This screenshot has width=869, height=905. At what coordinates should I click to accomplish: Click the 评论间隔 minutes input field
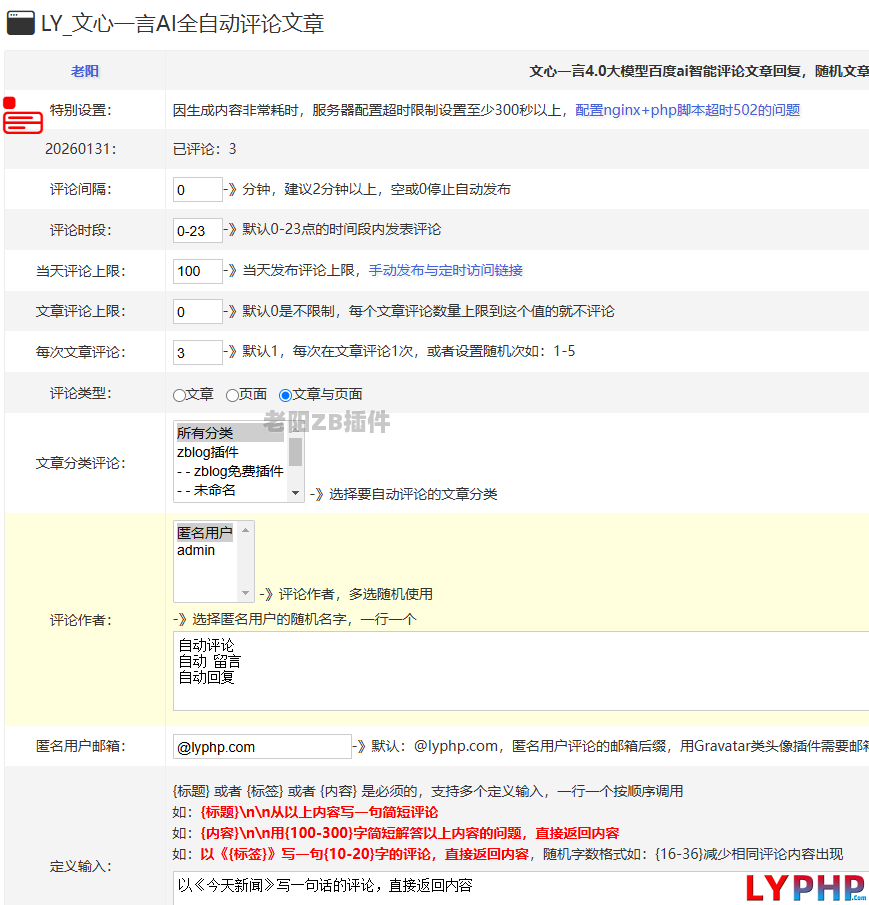(x=197, y=190)
